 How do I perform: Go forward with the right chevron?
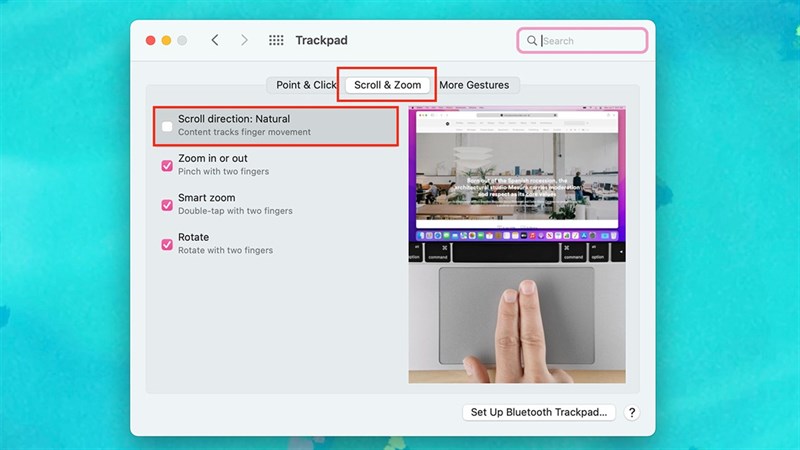tap(244, 40)
